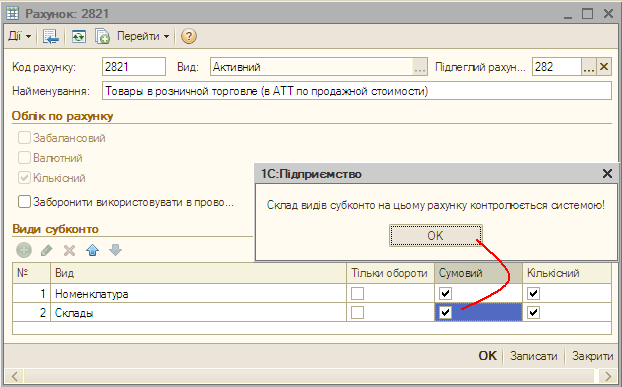Move subkonto up with the blue arrow

coord(92,250)
